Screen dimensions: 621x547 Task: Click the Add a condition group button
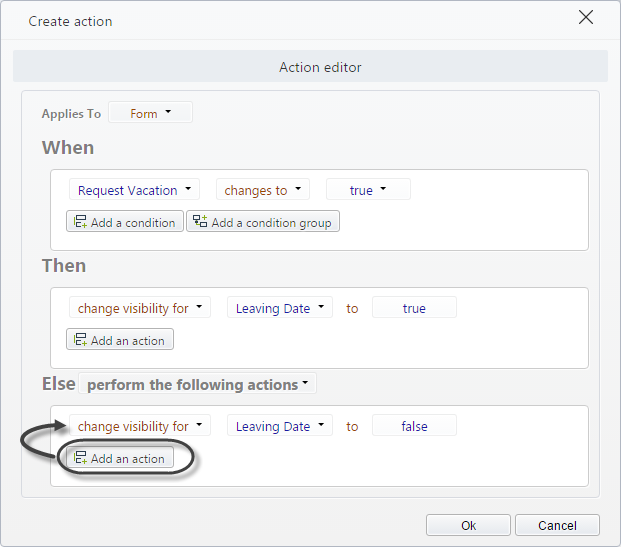pos(263,221)
